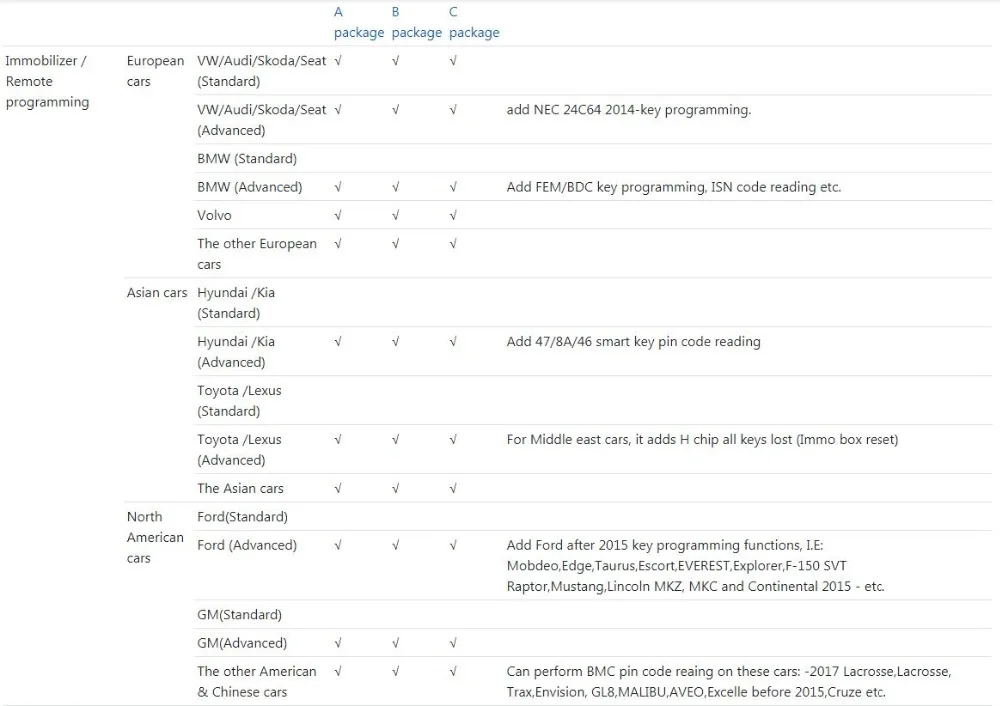
Task: Click Toyota /Lexus (Standard) row label
Action: click(x=239, y=401)
